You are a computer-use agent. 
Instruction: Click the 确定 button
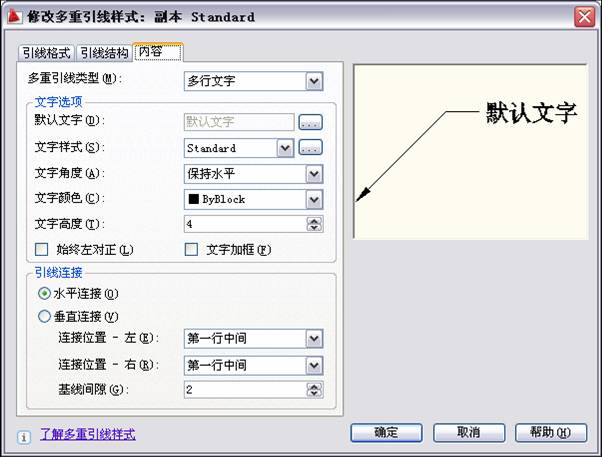(x=386, y=432)
